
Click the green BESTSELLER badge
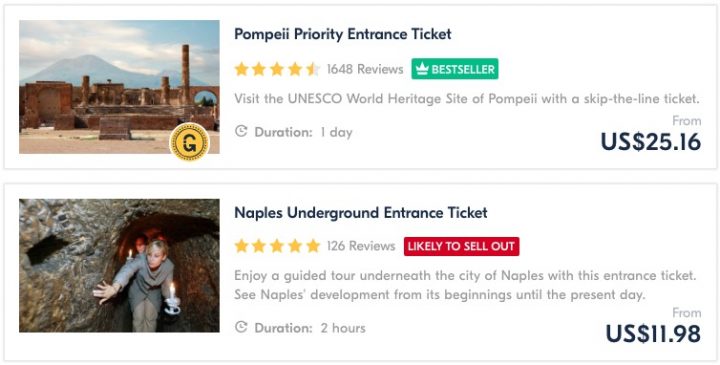click(455, 69)
